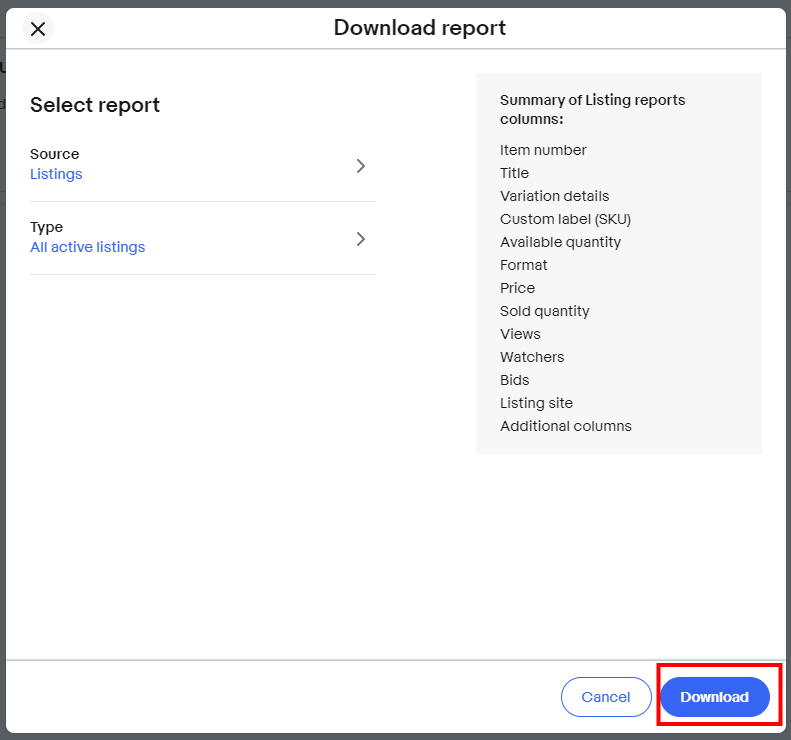
Task: Open the All active listings type option
Action: point(88,247)
